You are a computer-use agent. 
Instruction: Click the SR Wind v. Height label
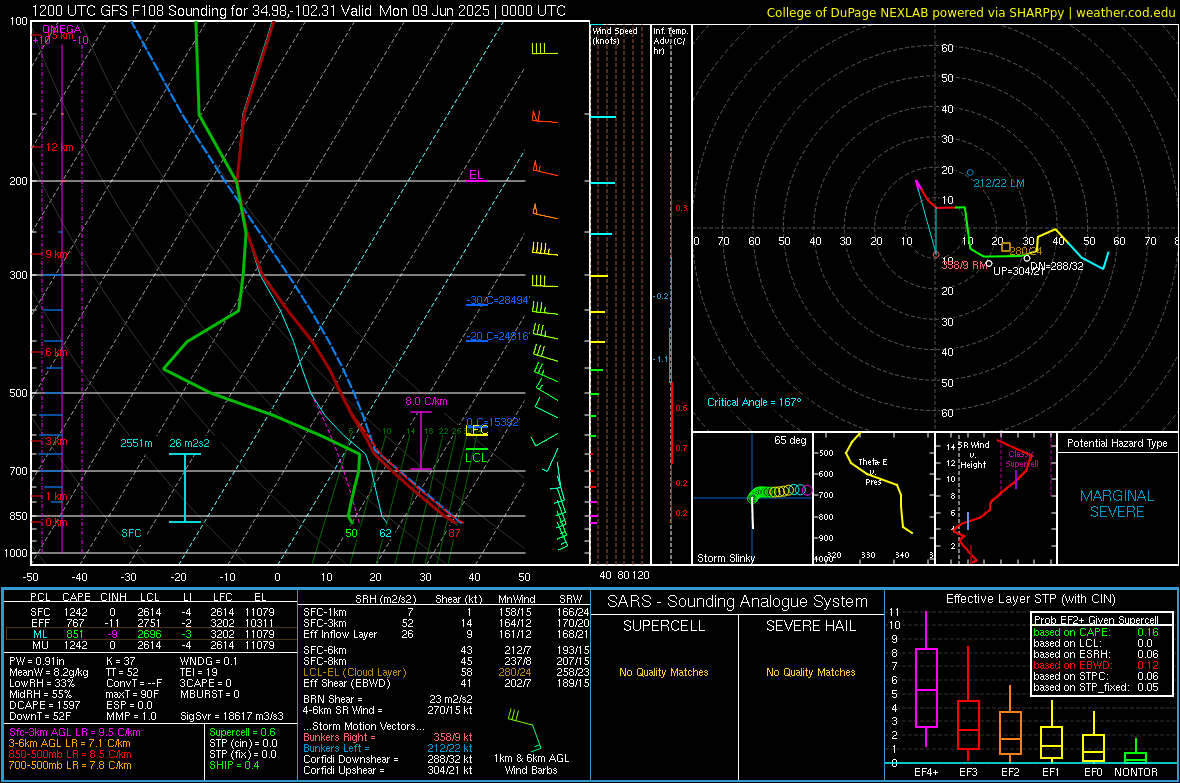click(973, 455)
